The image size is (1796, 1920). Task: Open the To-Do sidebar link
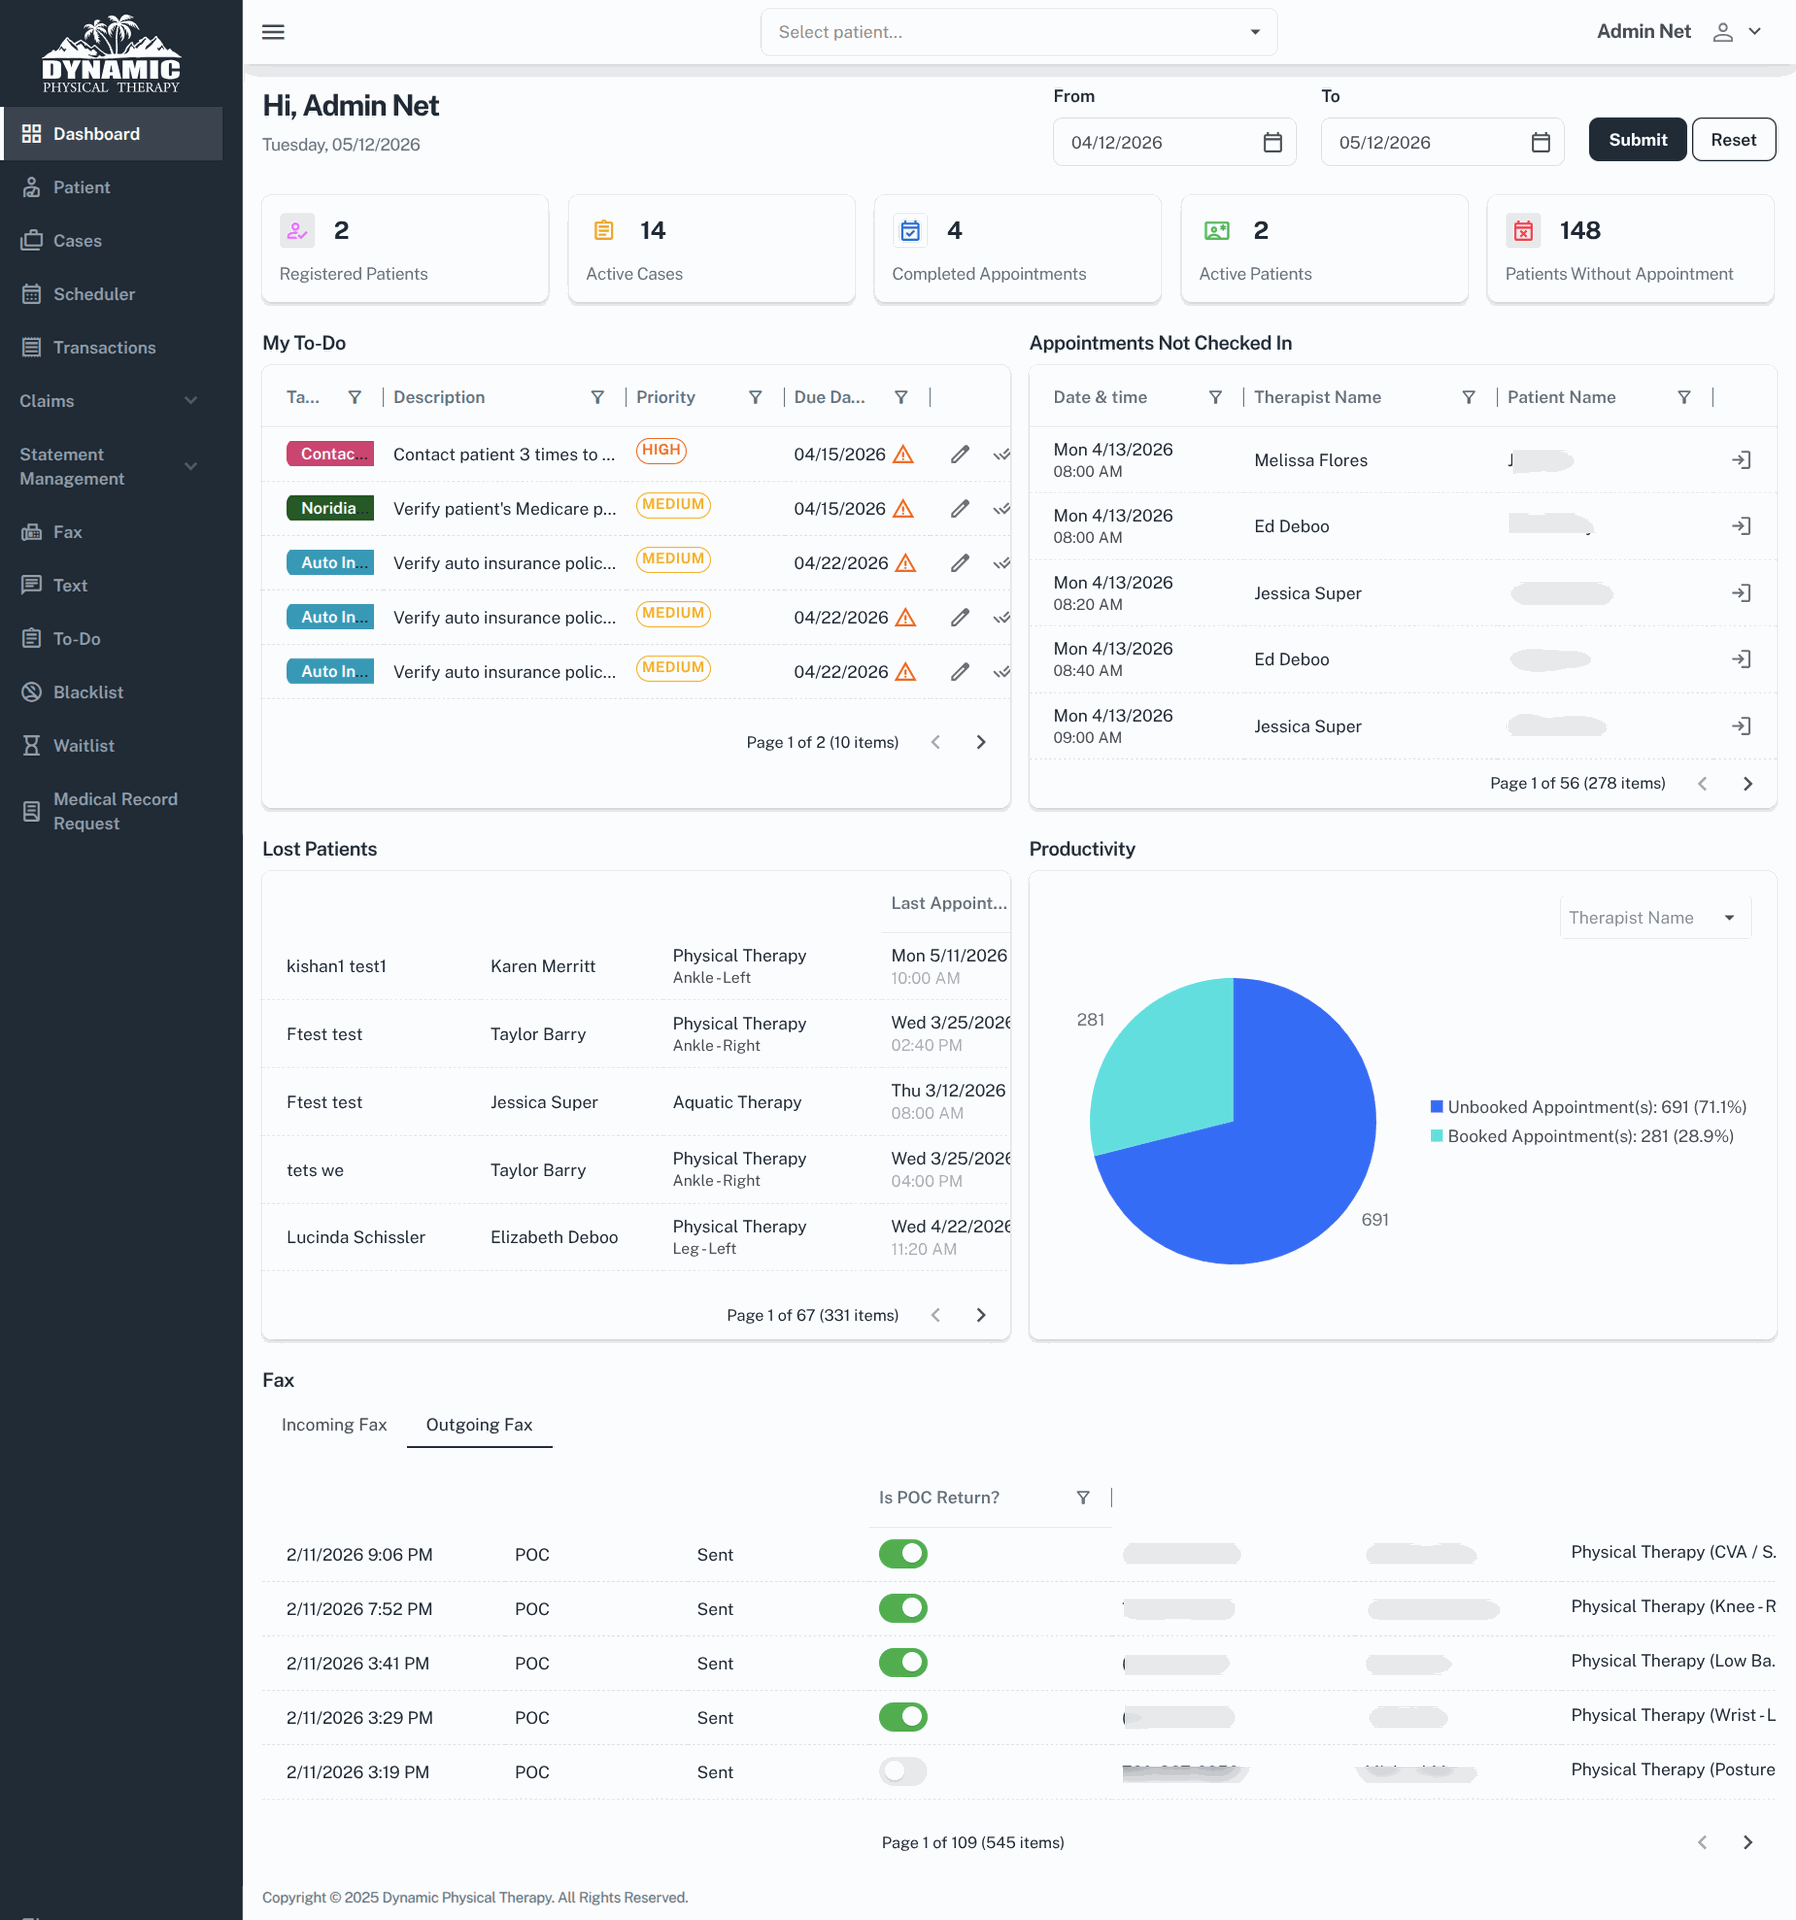click(111, 639)
